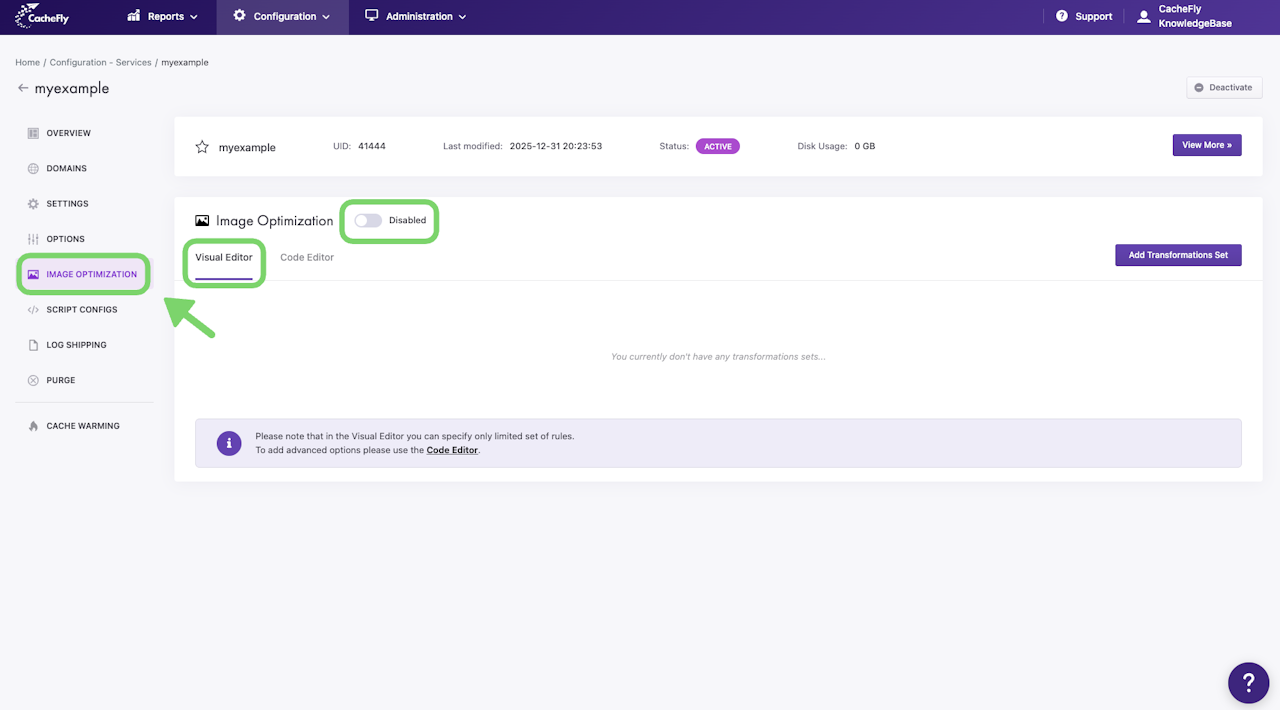1280x710 pixels.
Task: Select IMAGE OPTIMIZATION in the sidebar
Action: coord(92,274)
